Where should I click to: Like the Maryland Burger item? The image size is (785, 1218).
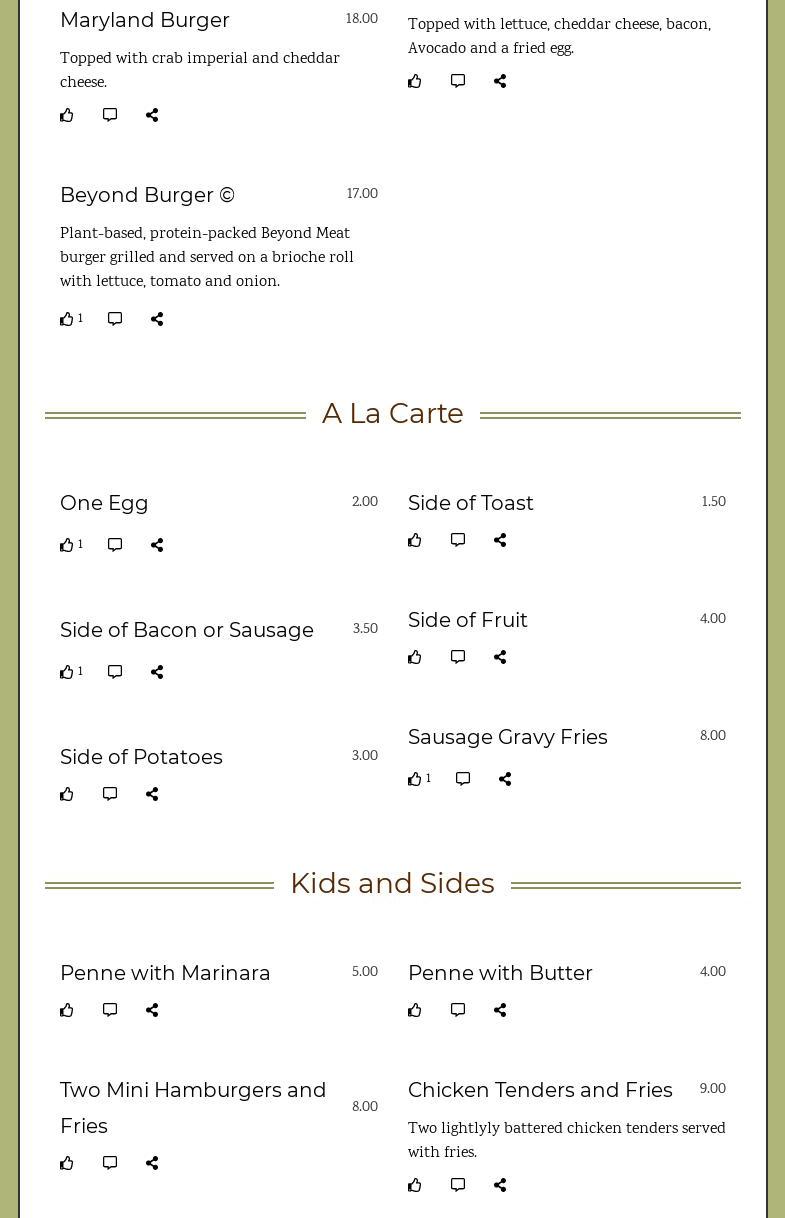pos(67,116)
